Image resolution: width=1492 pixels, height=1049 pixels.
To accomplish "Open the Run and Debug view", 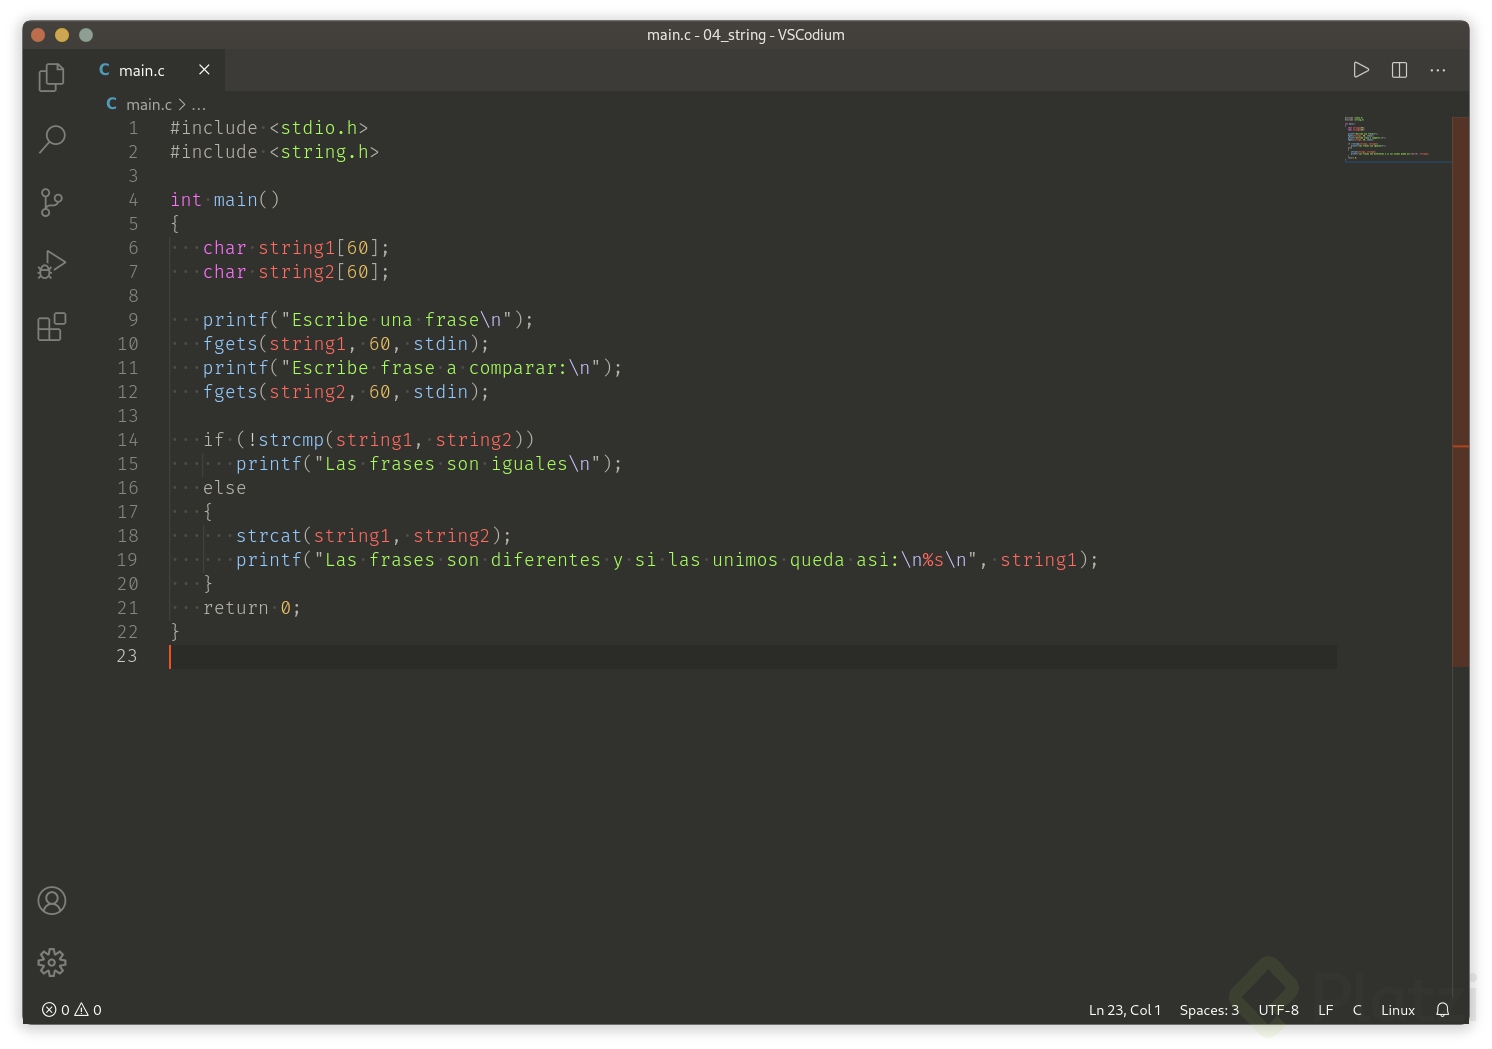I will pos(51,264).
